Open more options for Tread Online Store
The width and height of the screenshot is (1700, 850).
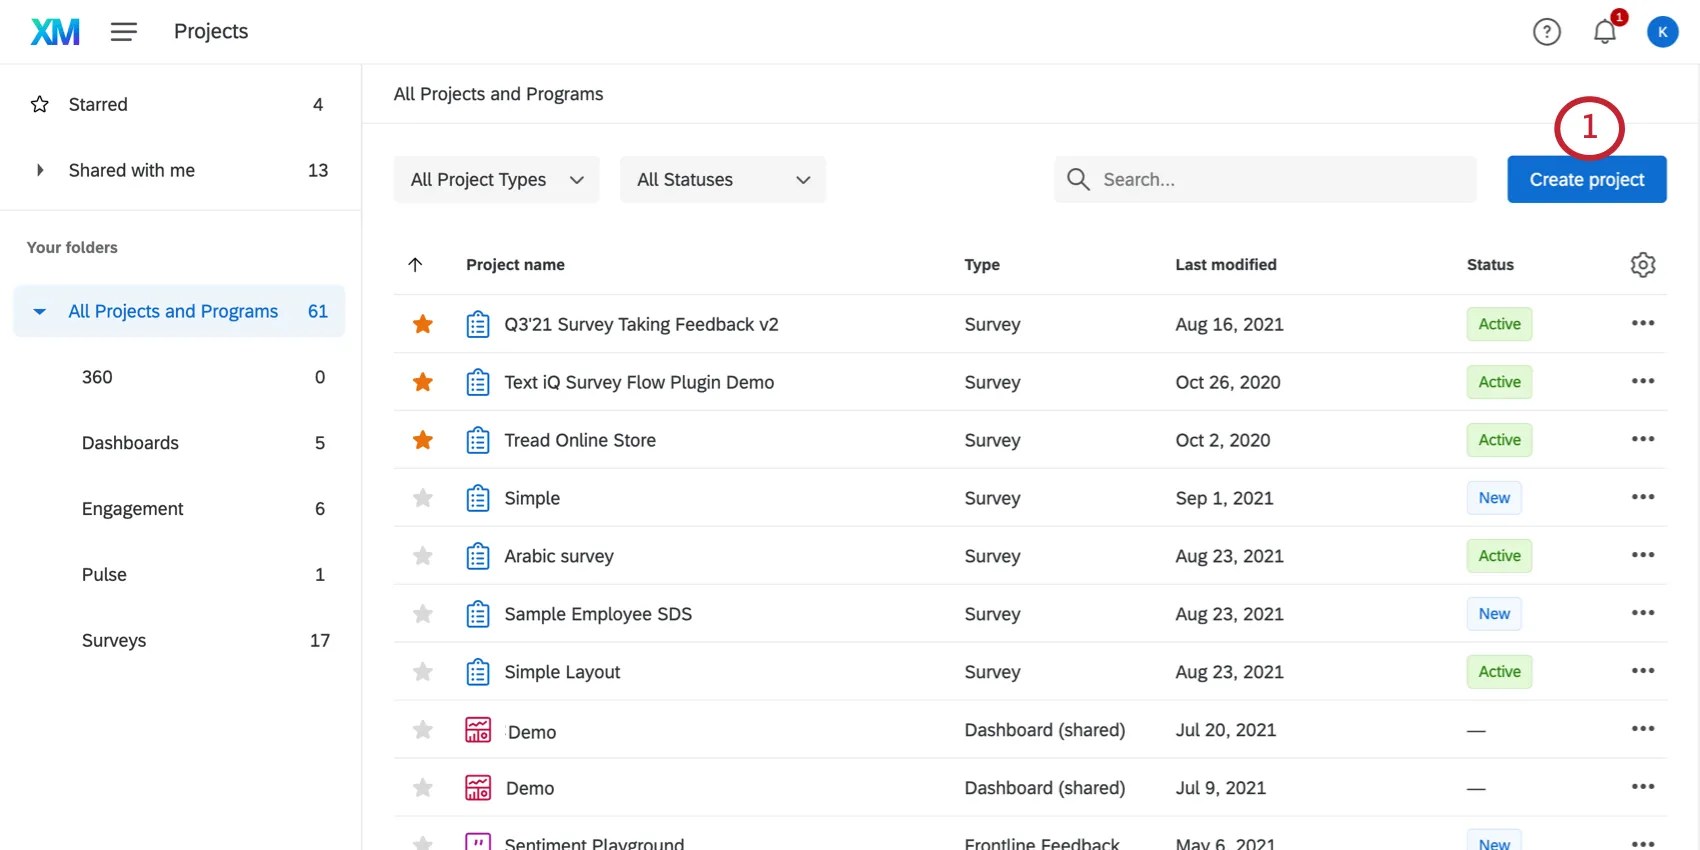click(x=1642, y=440)
